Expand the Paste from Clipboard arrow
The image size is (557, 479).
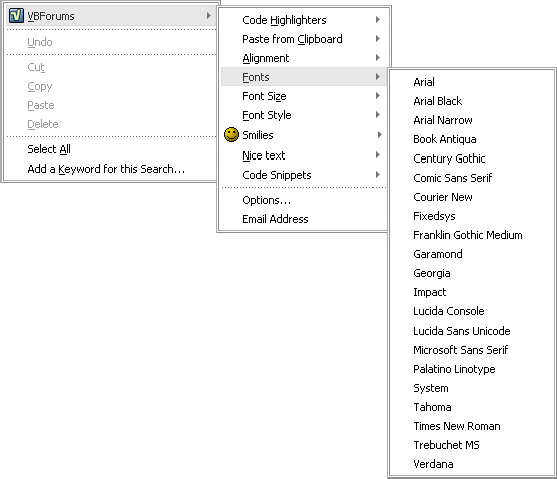pyautogui.click(x=378, y=38)
